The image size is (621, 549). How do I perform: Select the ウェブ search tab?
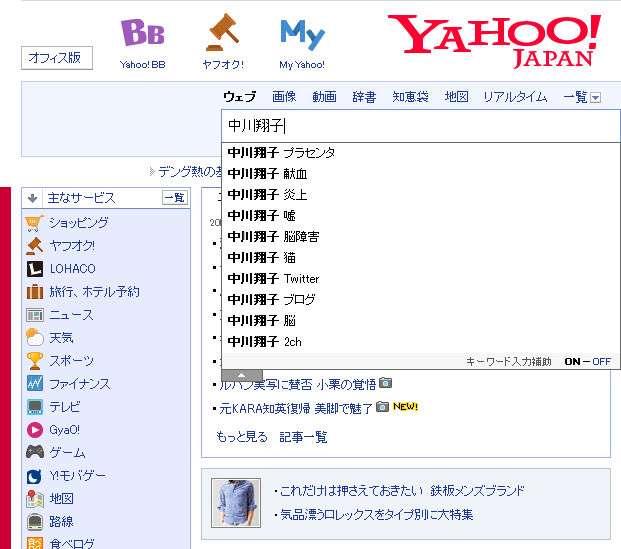[240, 97]
